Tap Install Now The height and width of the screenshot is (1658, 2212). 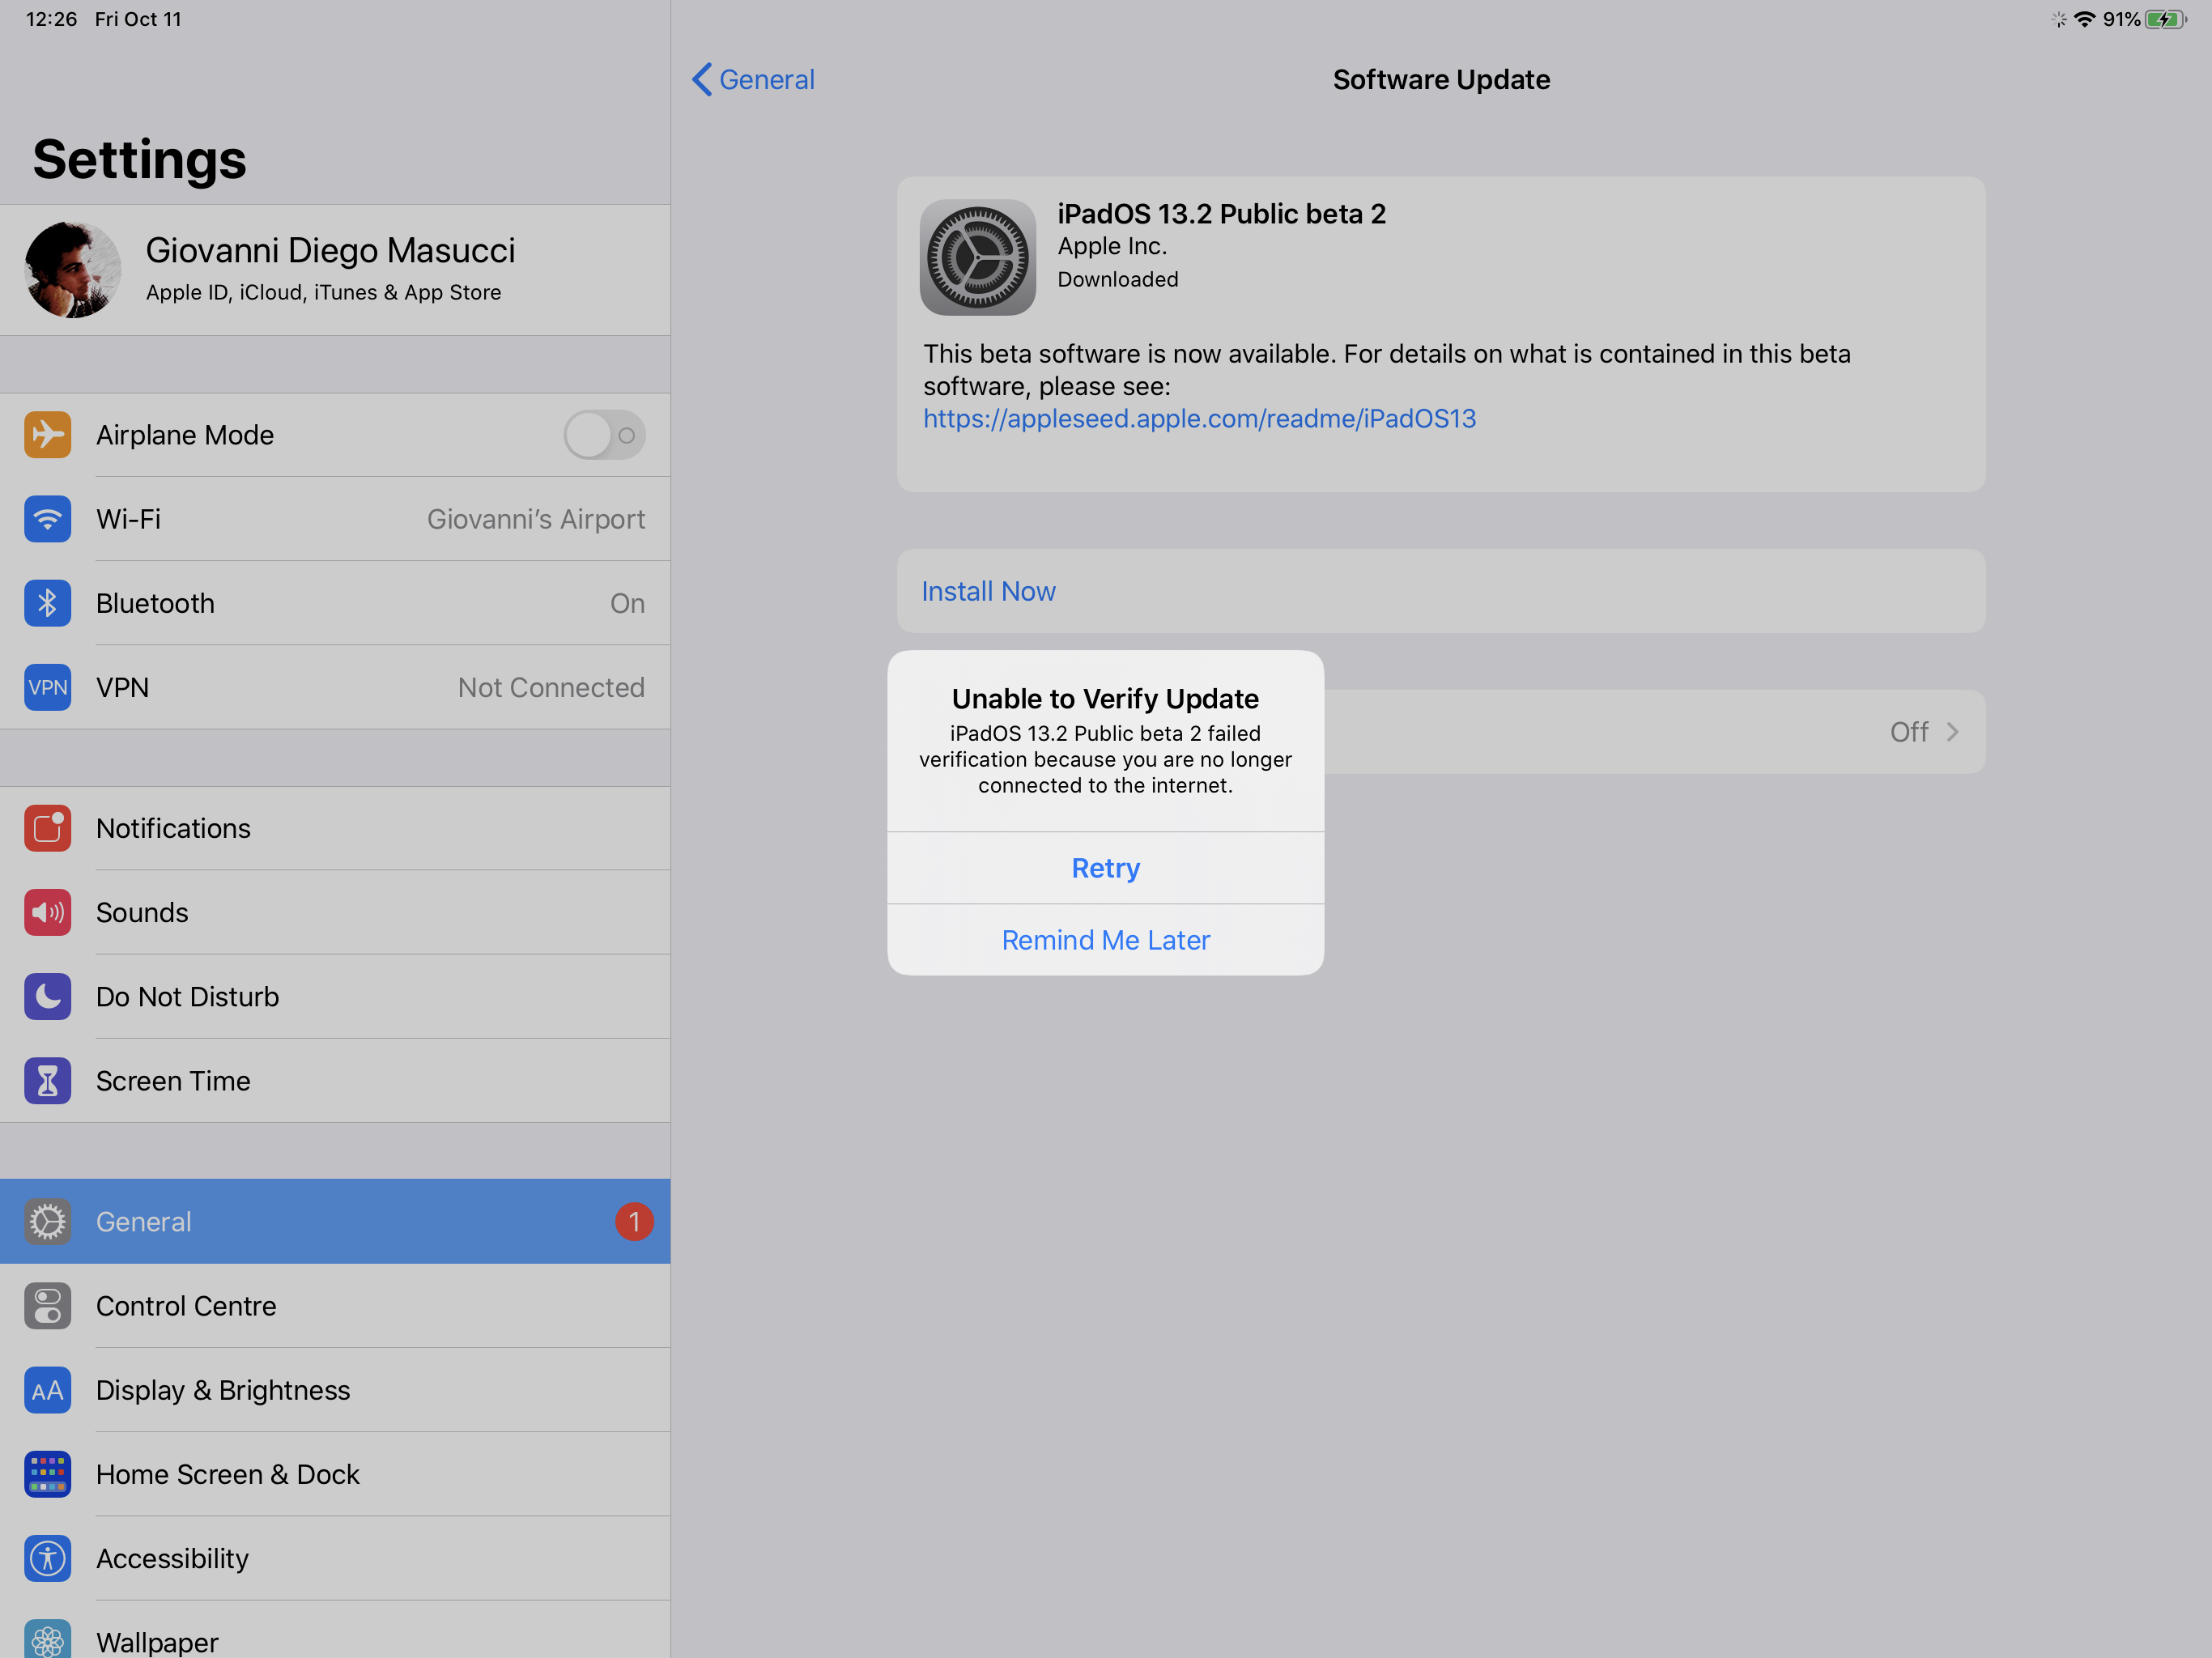tap(1441, 591)
